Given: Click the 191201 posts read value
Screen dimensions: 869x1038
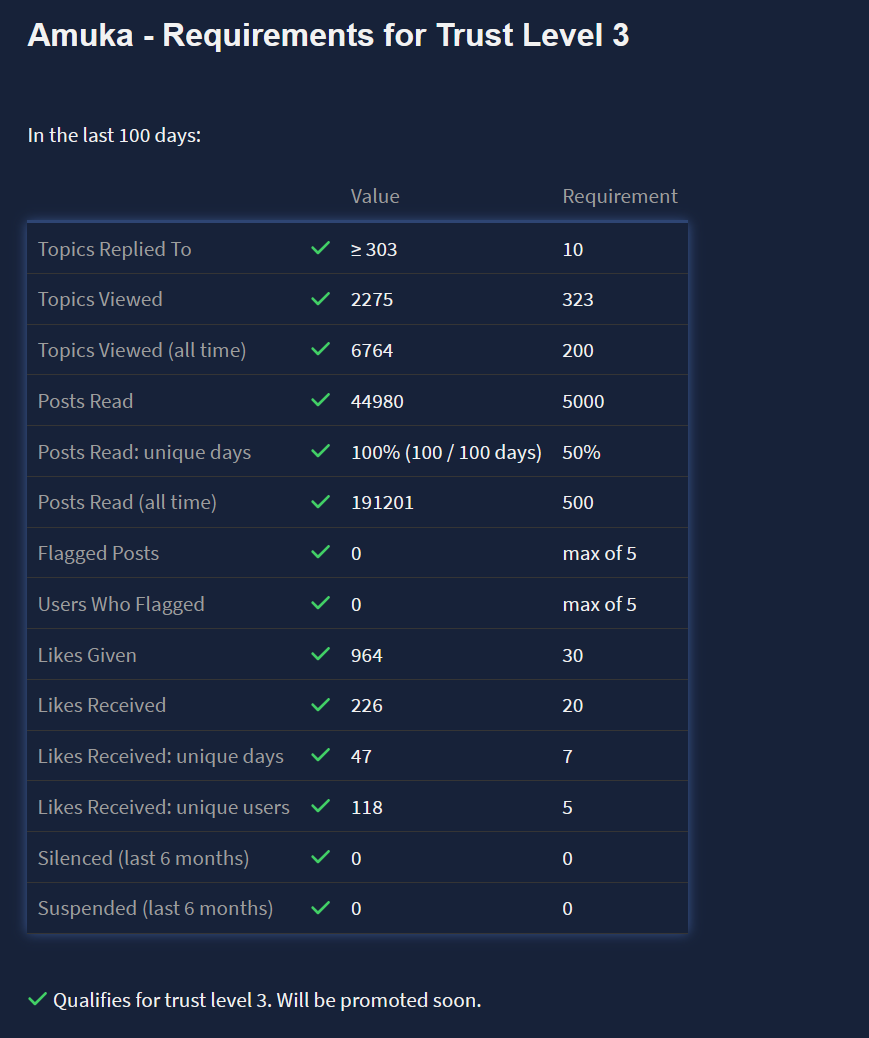Looking at the screenshot, I should [382, 502].
